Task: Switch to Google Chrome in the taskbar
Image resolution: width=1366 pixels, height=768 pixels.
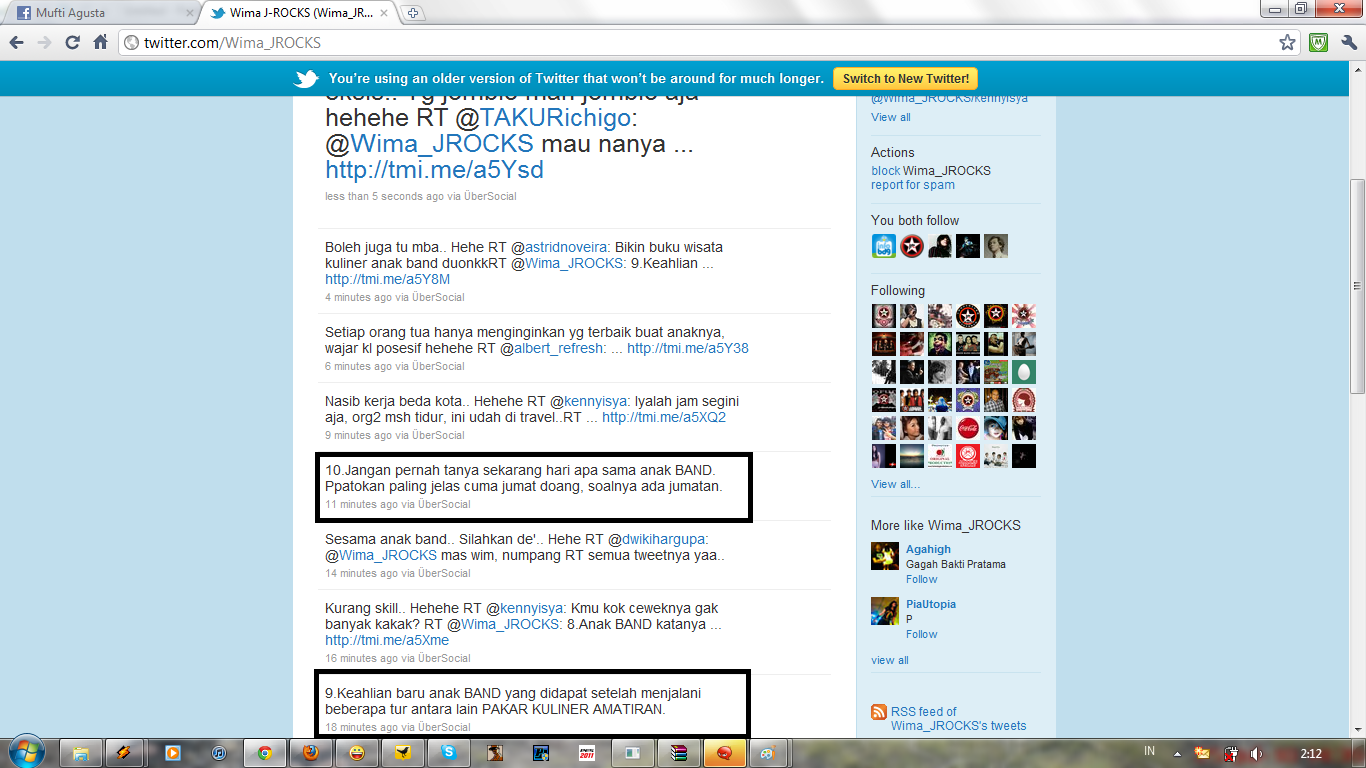Action: pyautogui.click(x=264, y=753)
